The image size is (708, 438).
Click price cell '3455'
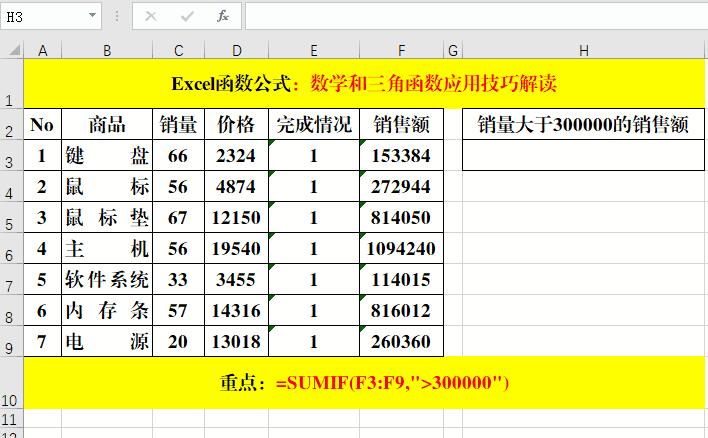point(237,279)
